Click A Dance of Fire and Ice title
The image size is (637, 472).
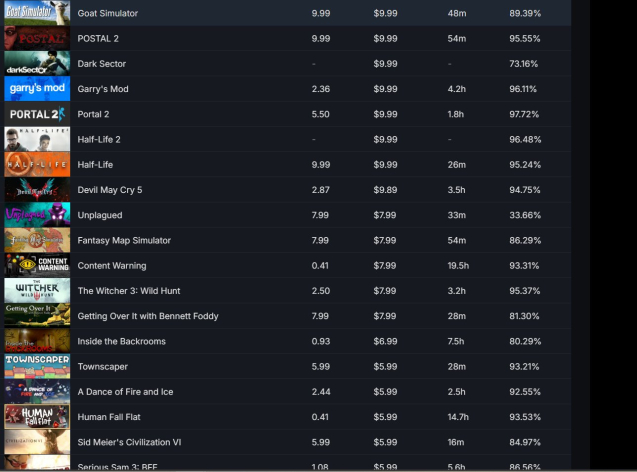tap(125, 392)
